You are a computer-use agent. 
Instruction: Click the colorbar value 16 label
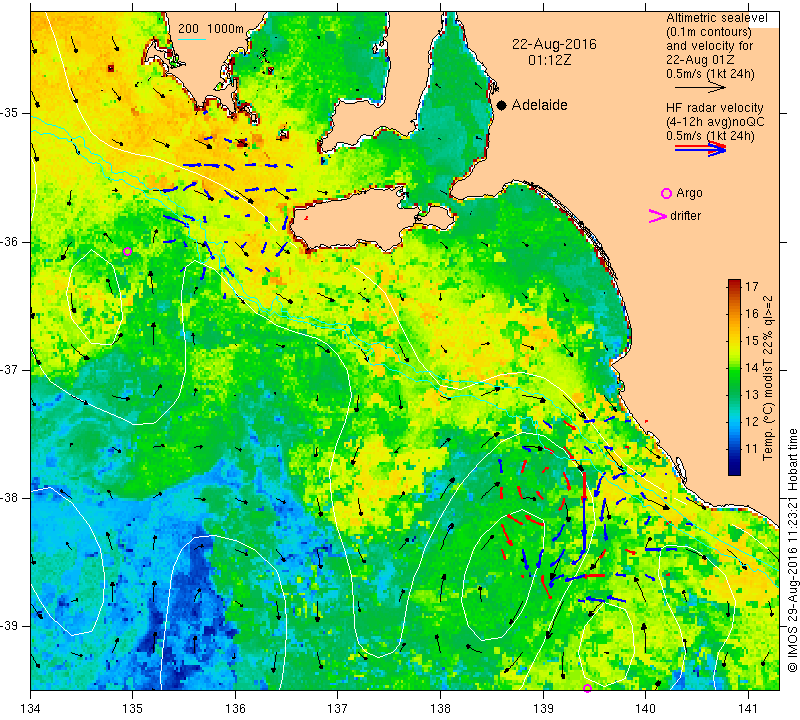tap(752, 313)
